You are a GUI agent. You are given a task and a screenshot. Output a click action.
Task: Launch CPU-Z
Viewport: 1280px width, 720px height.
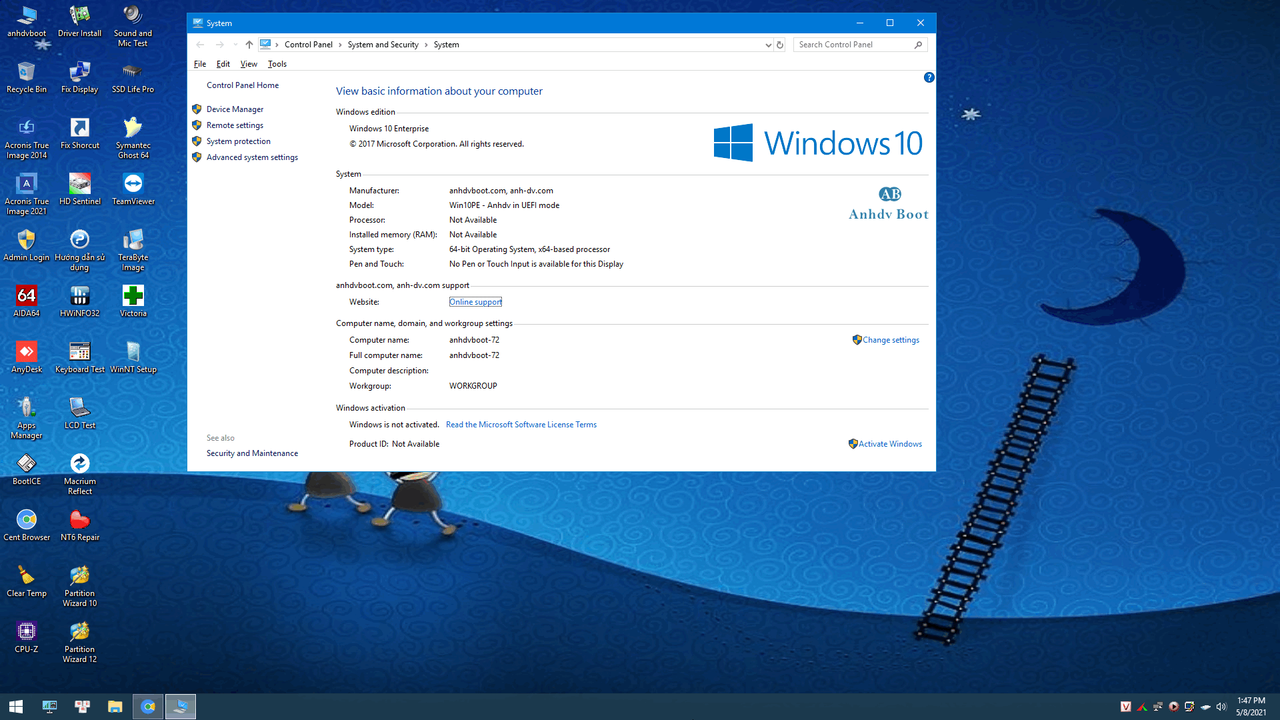pyautogui.click(x=26, y=638)
